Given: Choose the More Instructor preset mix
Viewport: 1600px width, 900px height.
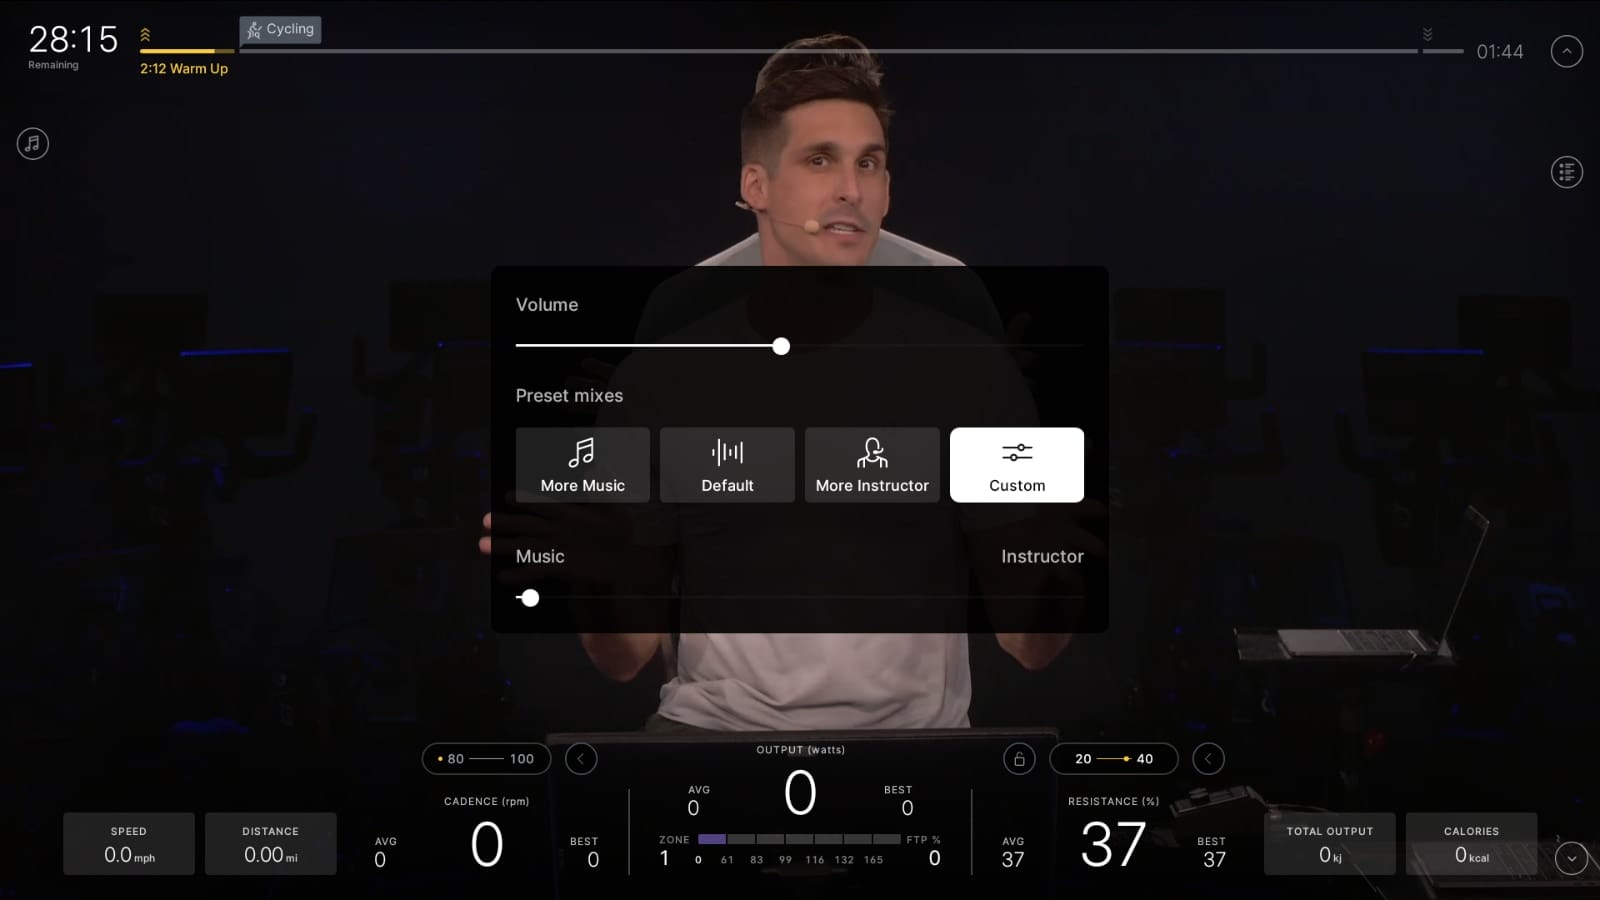Looking at the screenshot, I should point(872,465).
